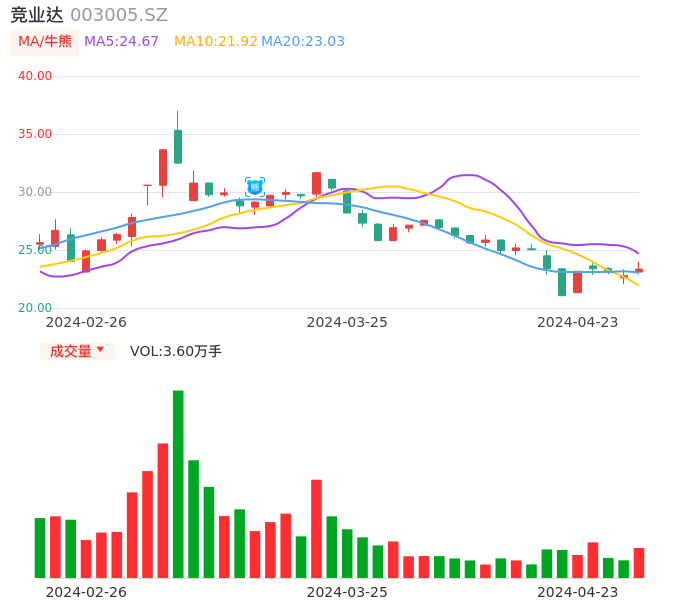686x606 pixels.
Task: Open the 成交量 indicator dropdown
Action: (77, 351)
